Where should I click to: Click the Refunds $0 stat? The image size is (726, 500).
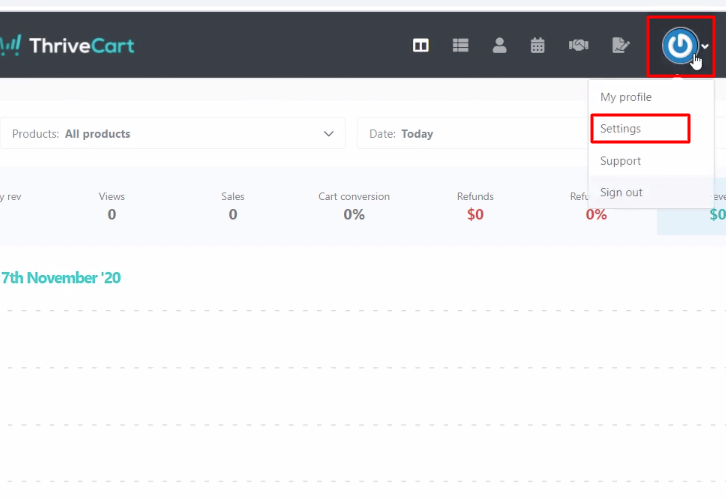(475, 214)
